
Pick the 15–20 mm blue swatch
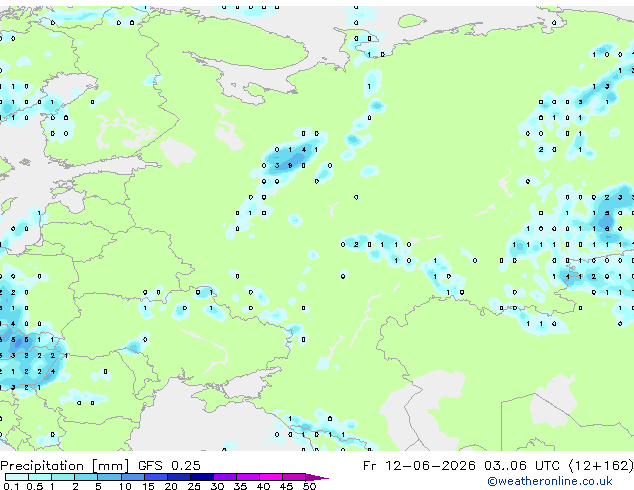click(x=156, y=477)
